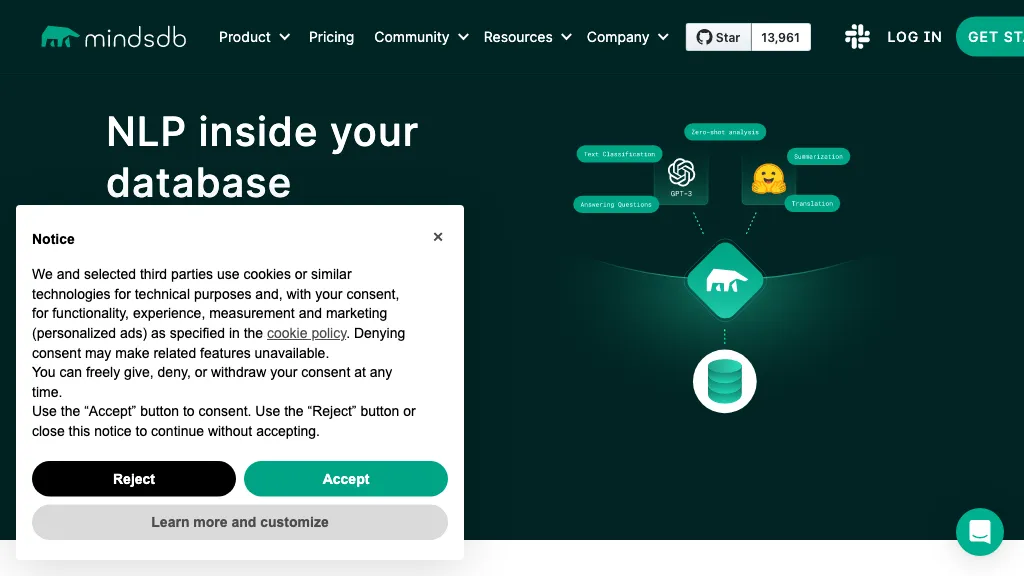Screen dimensions: 1024x576
Task: Select the Hugging Face emoji icon
Action: (766, 178)
